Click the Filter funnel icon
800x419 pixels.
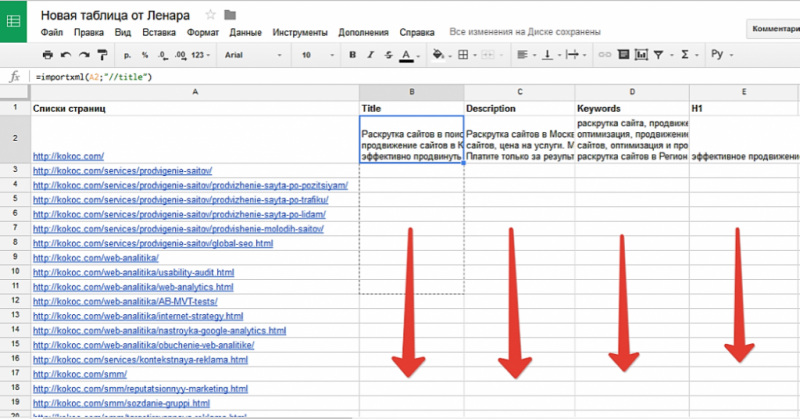(x=659, y=55)
